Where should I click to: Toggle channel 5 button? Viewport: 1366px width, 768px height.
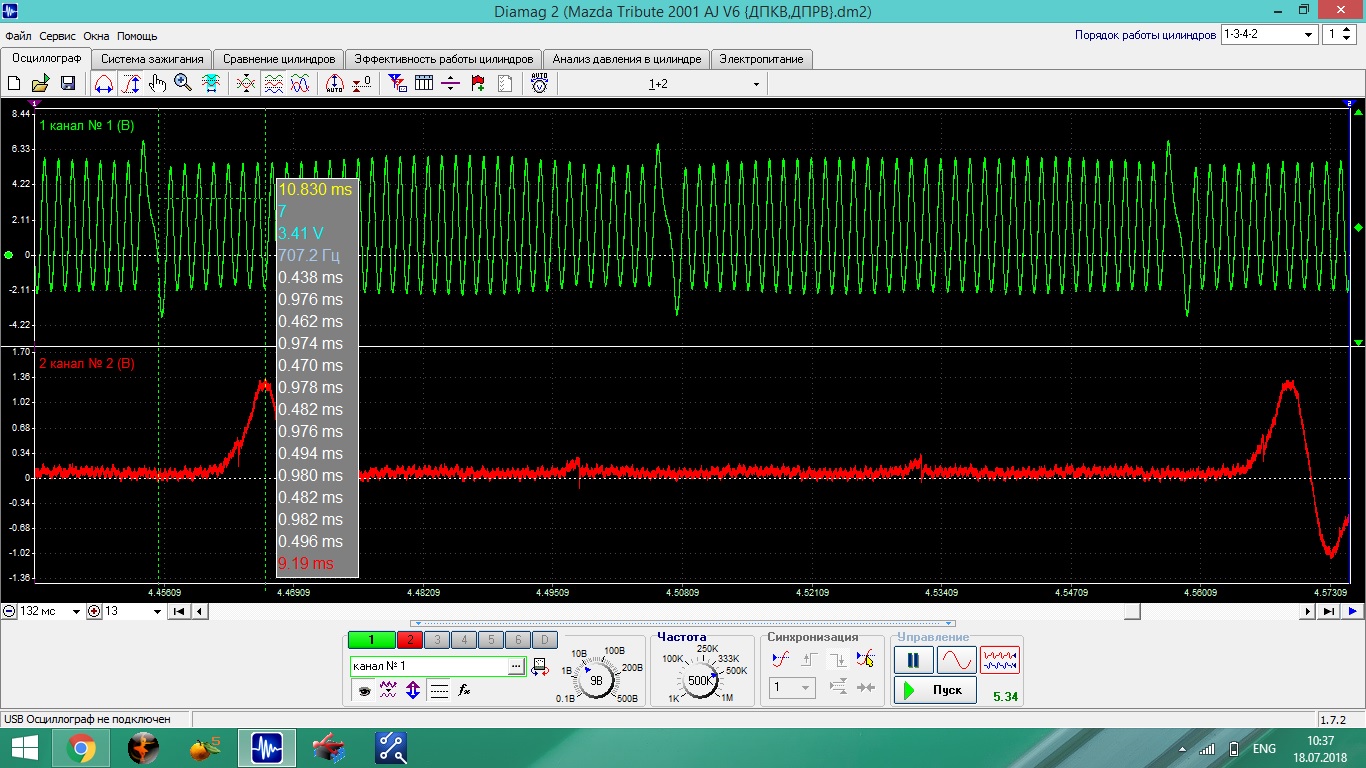coord(490,640)
